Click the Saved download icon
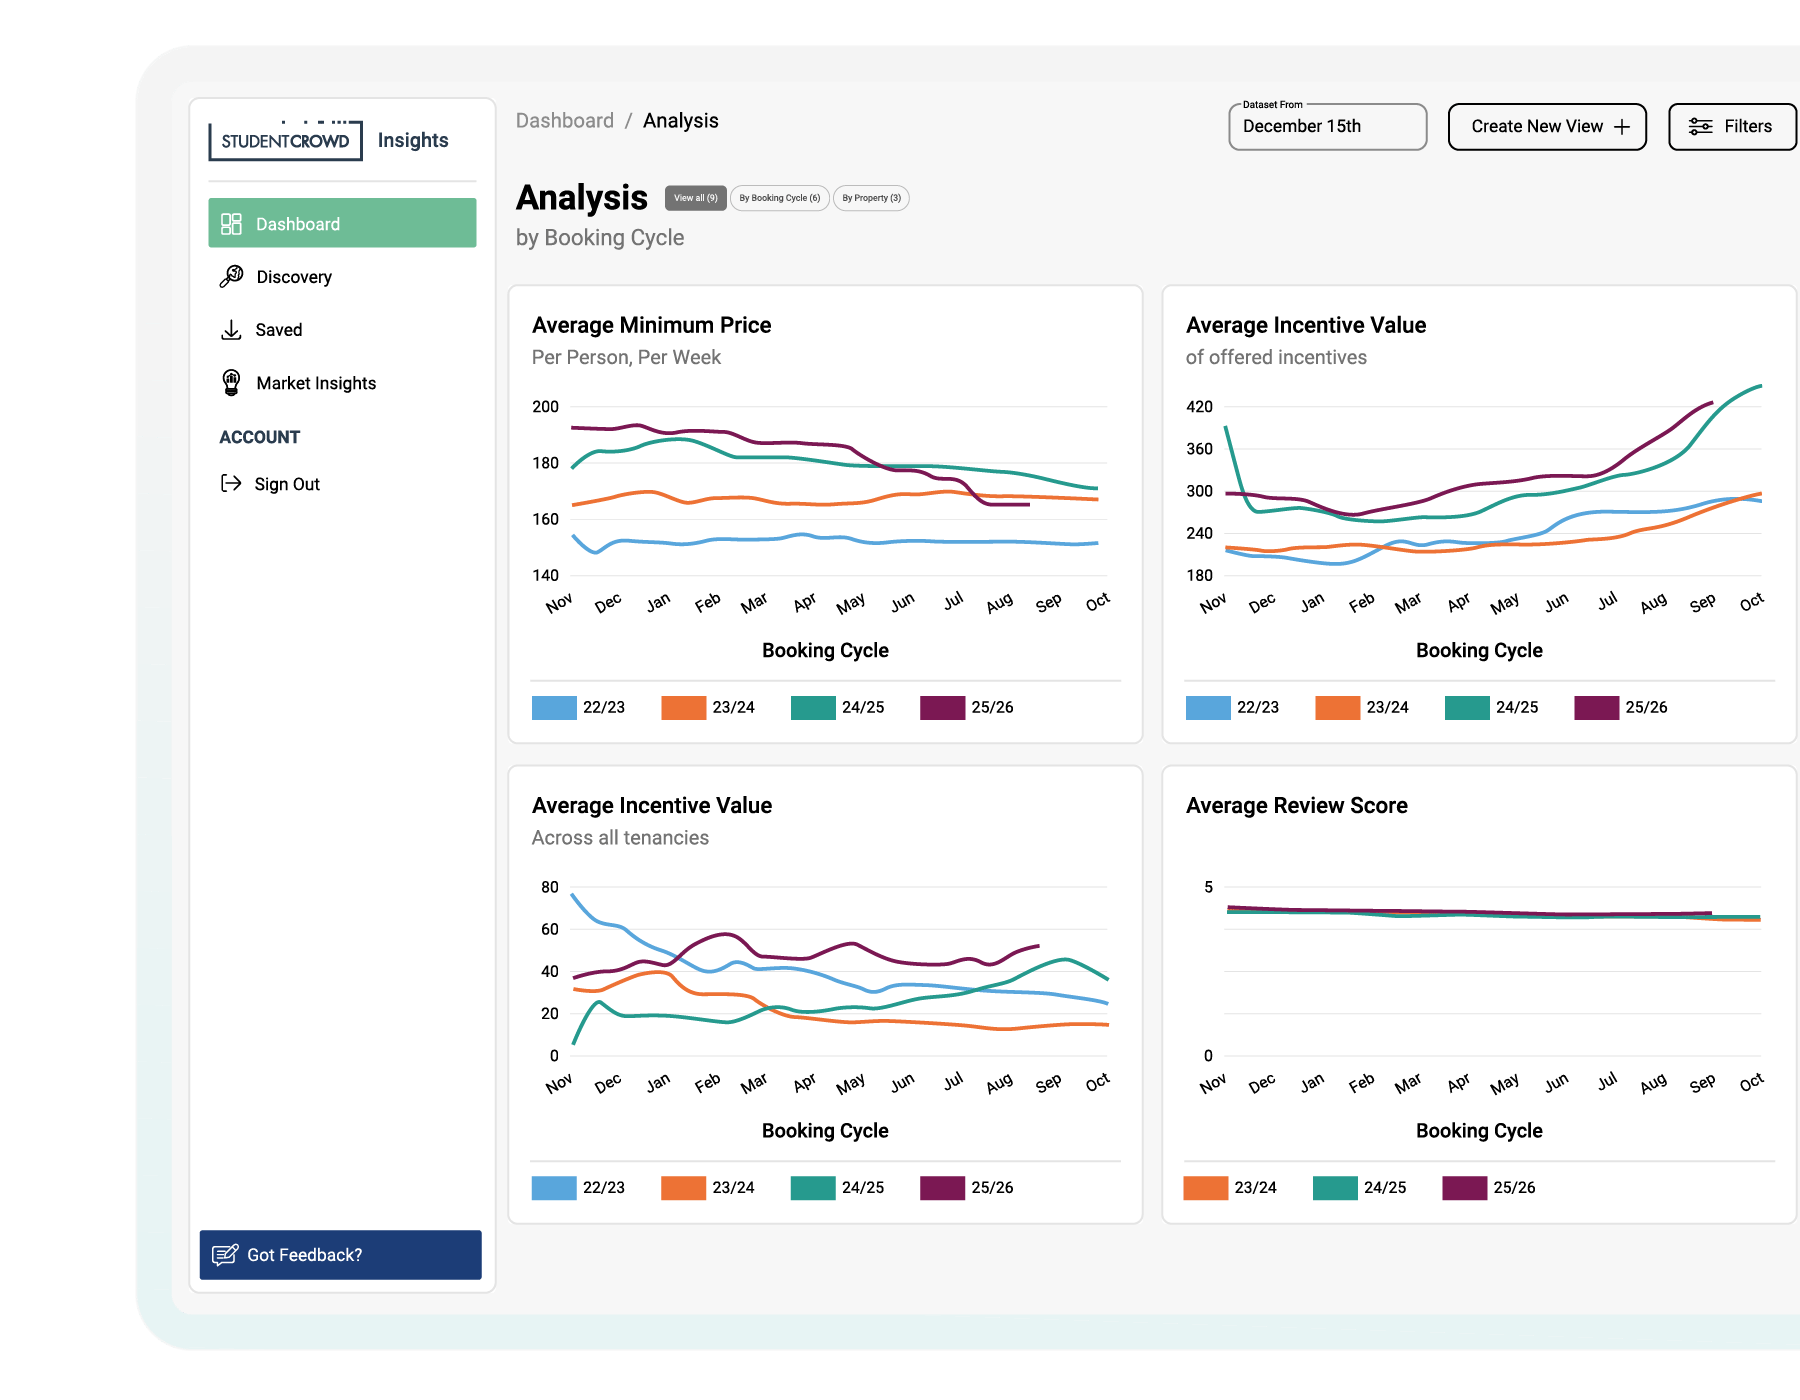Image resolution: width=1800 pixels, height=1400 pixels. tap(230, 329)
